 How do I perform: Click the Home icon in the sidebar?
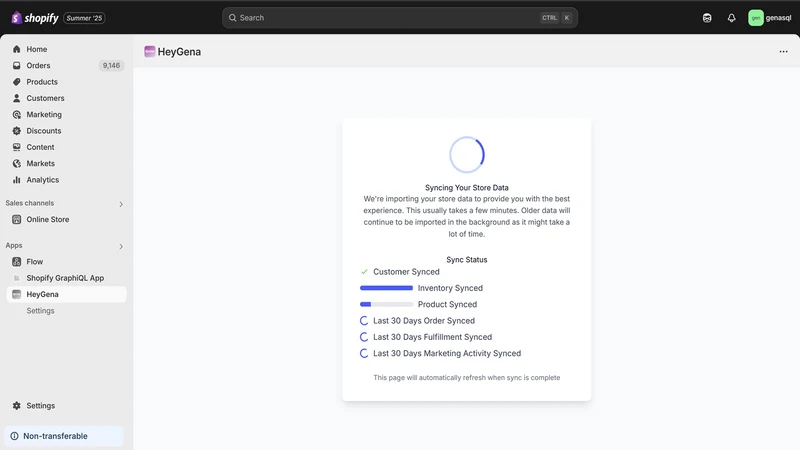point(16,49)
